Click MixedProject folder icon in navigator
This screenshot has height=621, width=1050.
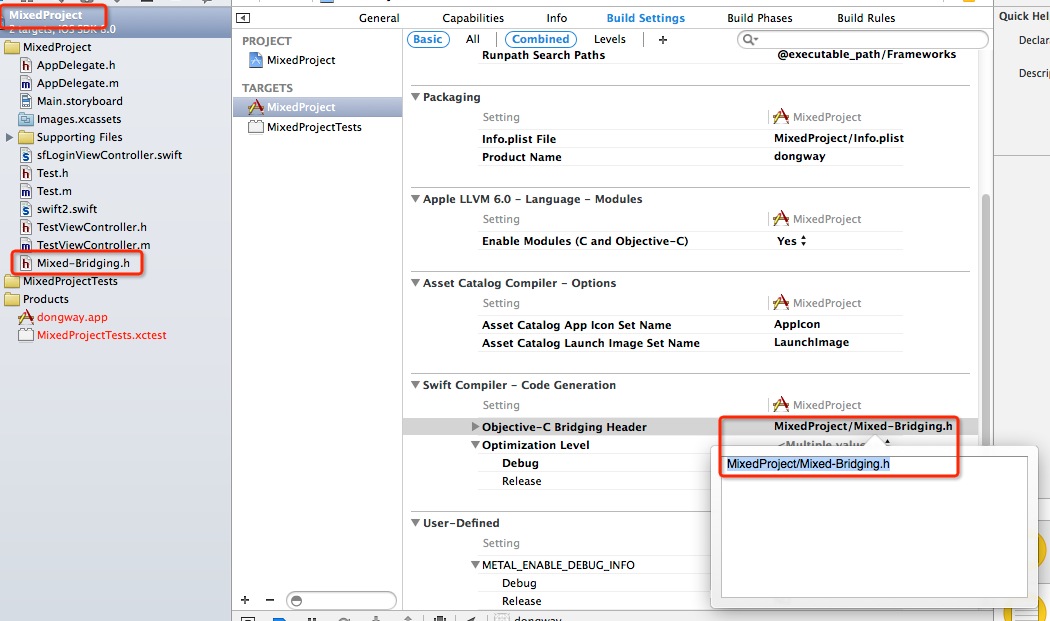point(12,48)
